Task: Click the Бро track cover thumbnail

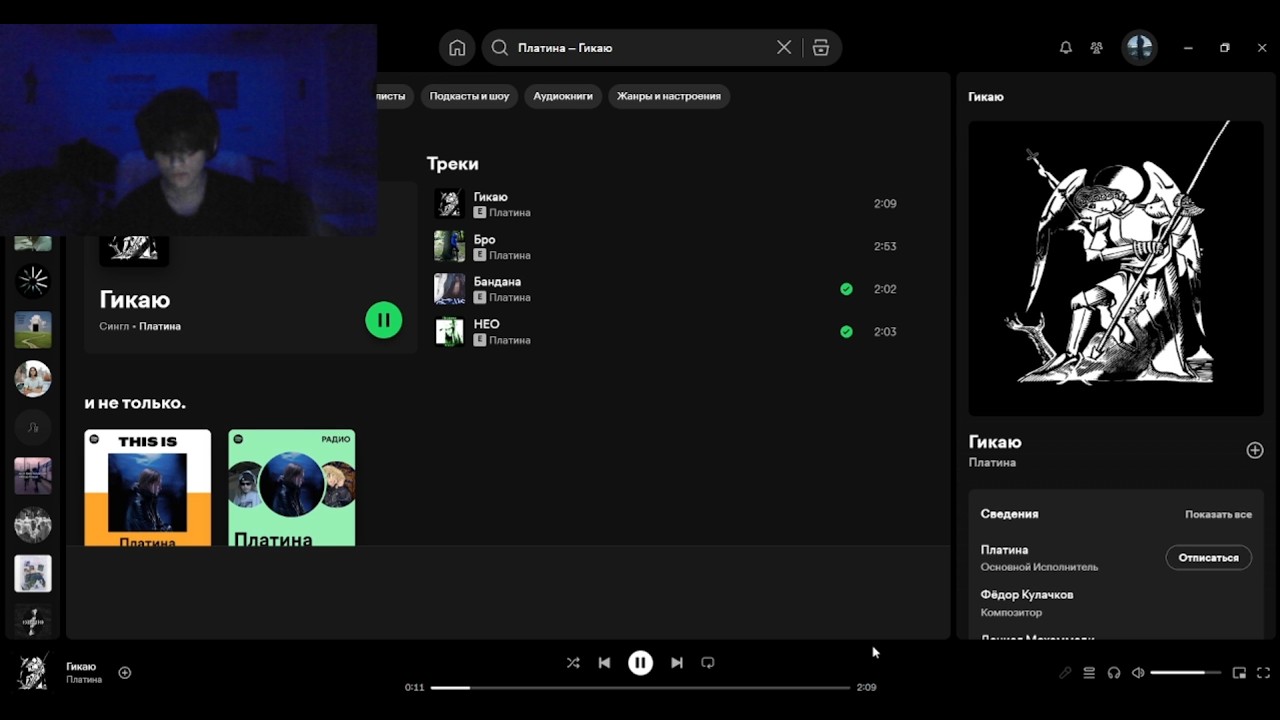Action: (449, 246)
